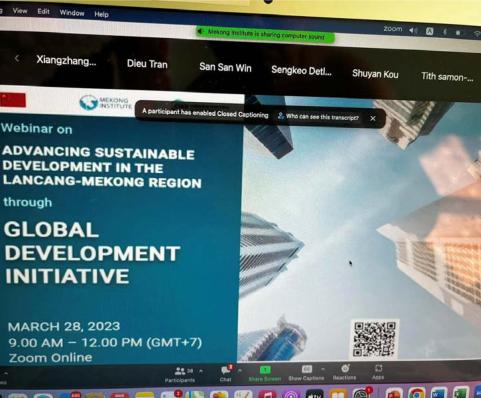Dismiss the Closed Captioning notification
Screen dimensions: 481x398
pyautogui.click(x=373, y=118)
